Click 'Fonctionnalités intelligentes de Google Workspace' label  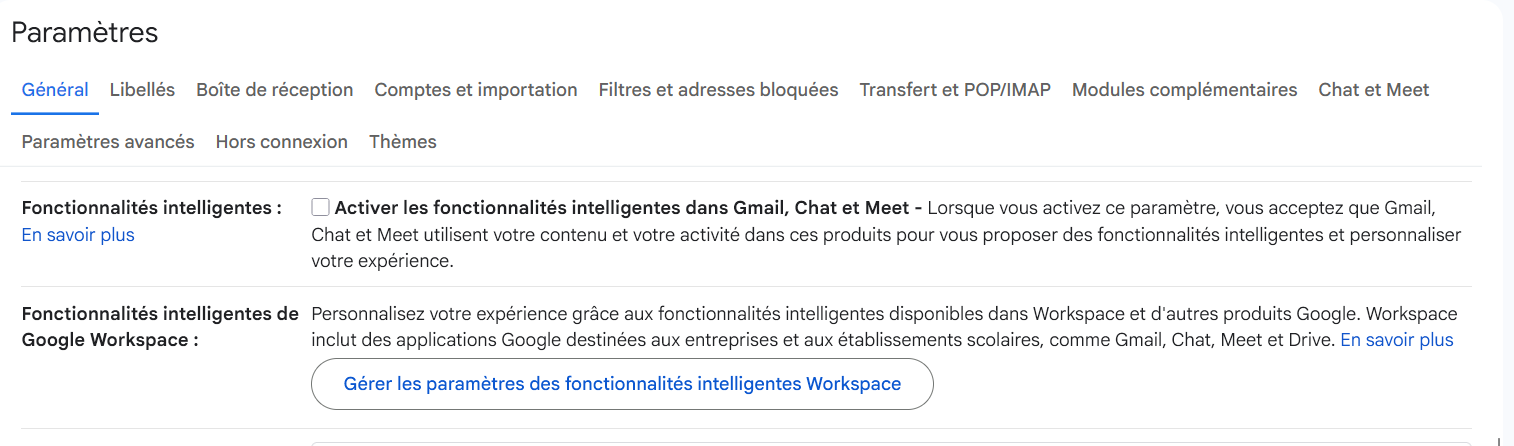(x=159, y=327)
